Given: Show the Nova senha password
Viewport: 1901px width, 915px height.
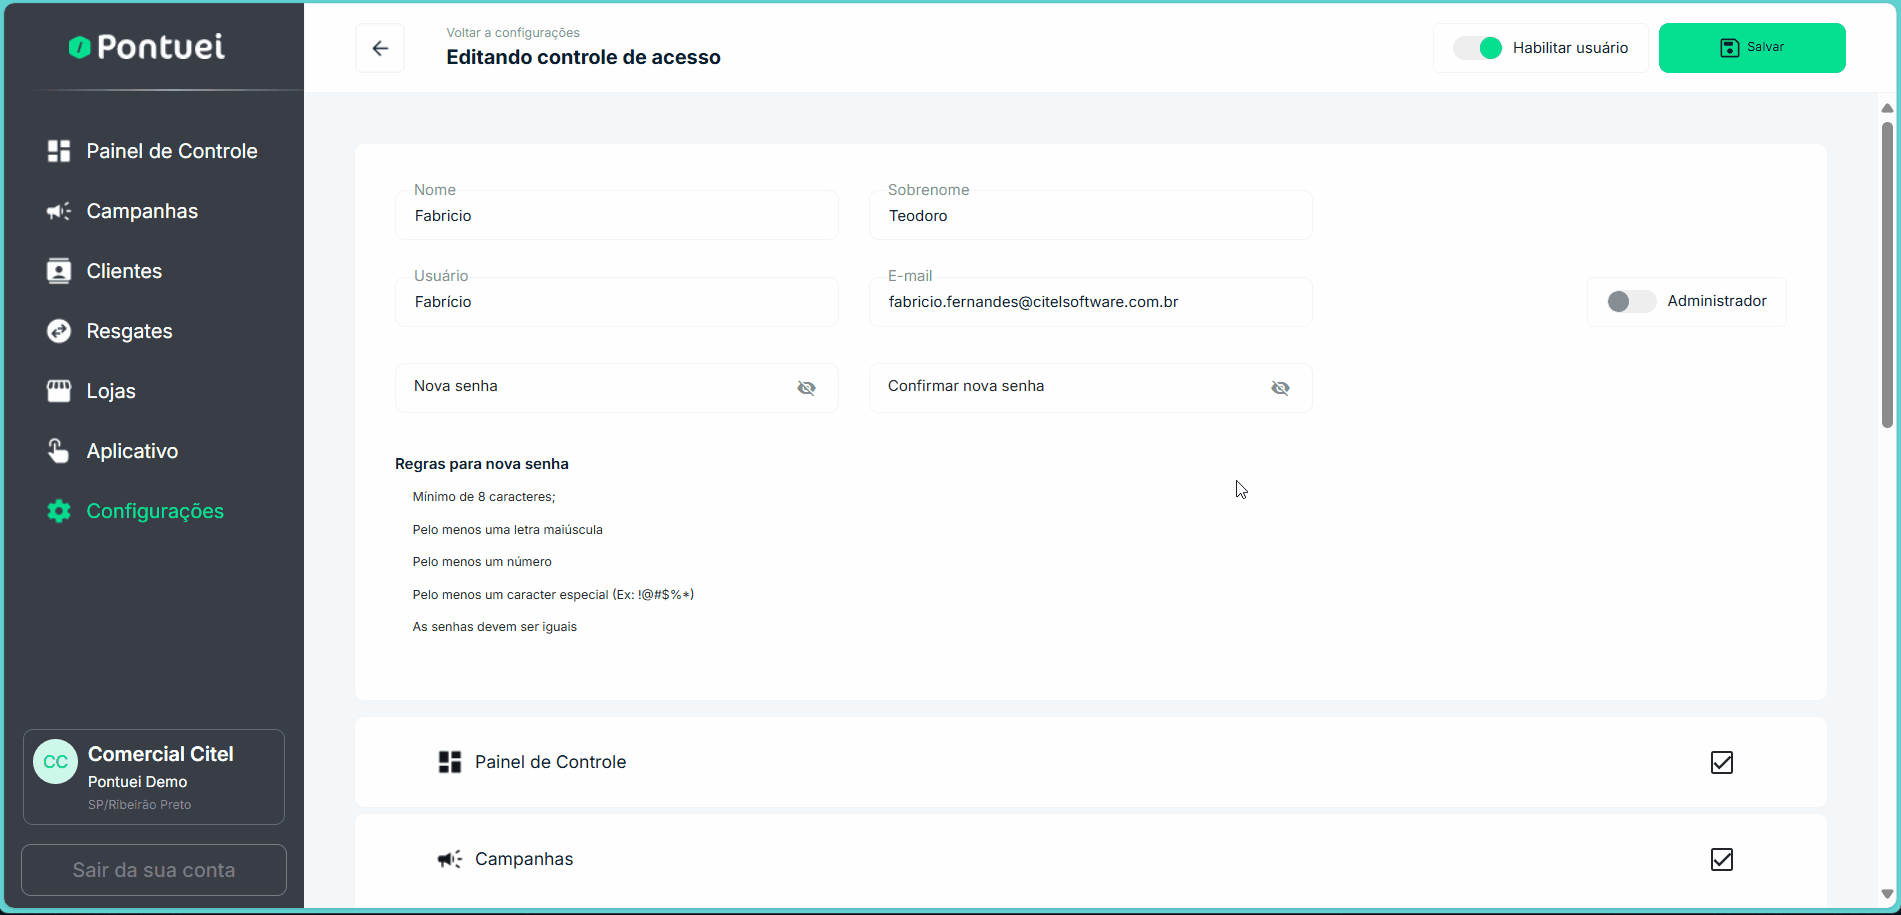Looking at the screenshot, I should click(x=806, y=388).
